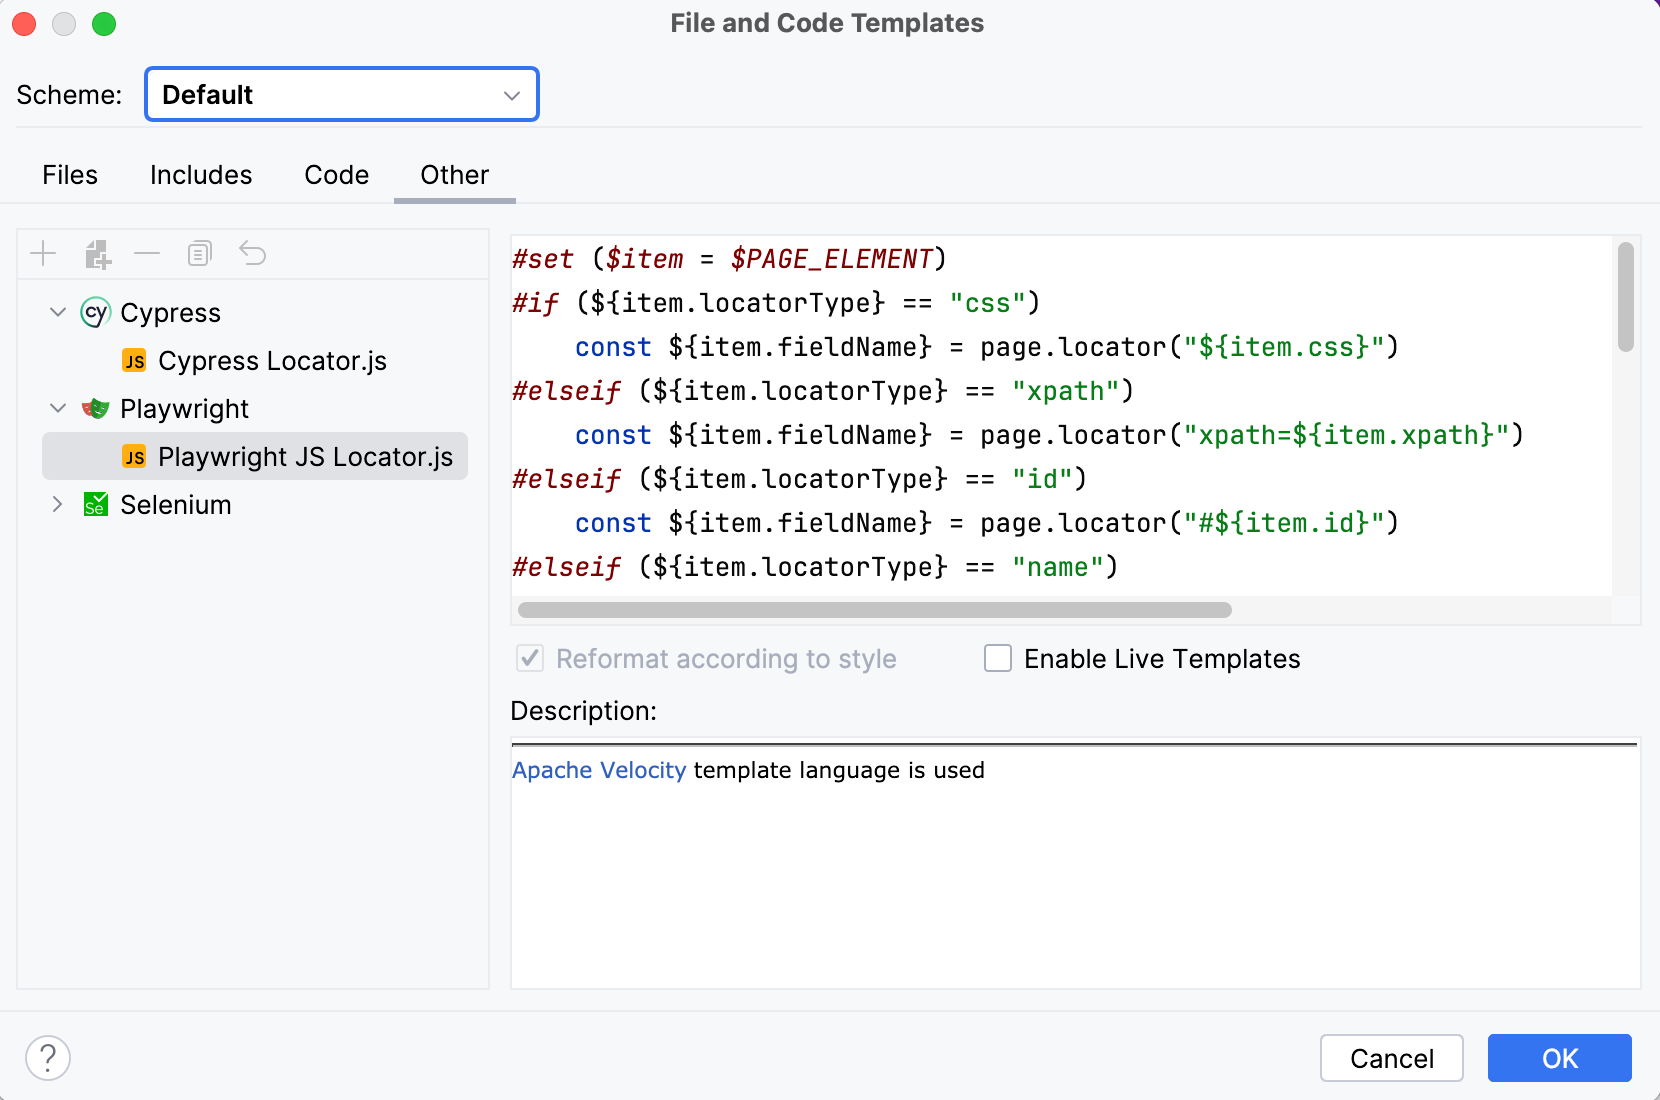
Task: Enable Live Templates checkbox
Action: click(x=998, y=659)
